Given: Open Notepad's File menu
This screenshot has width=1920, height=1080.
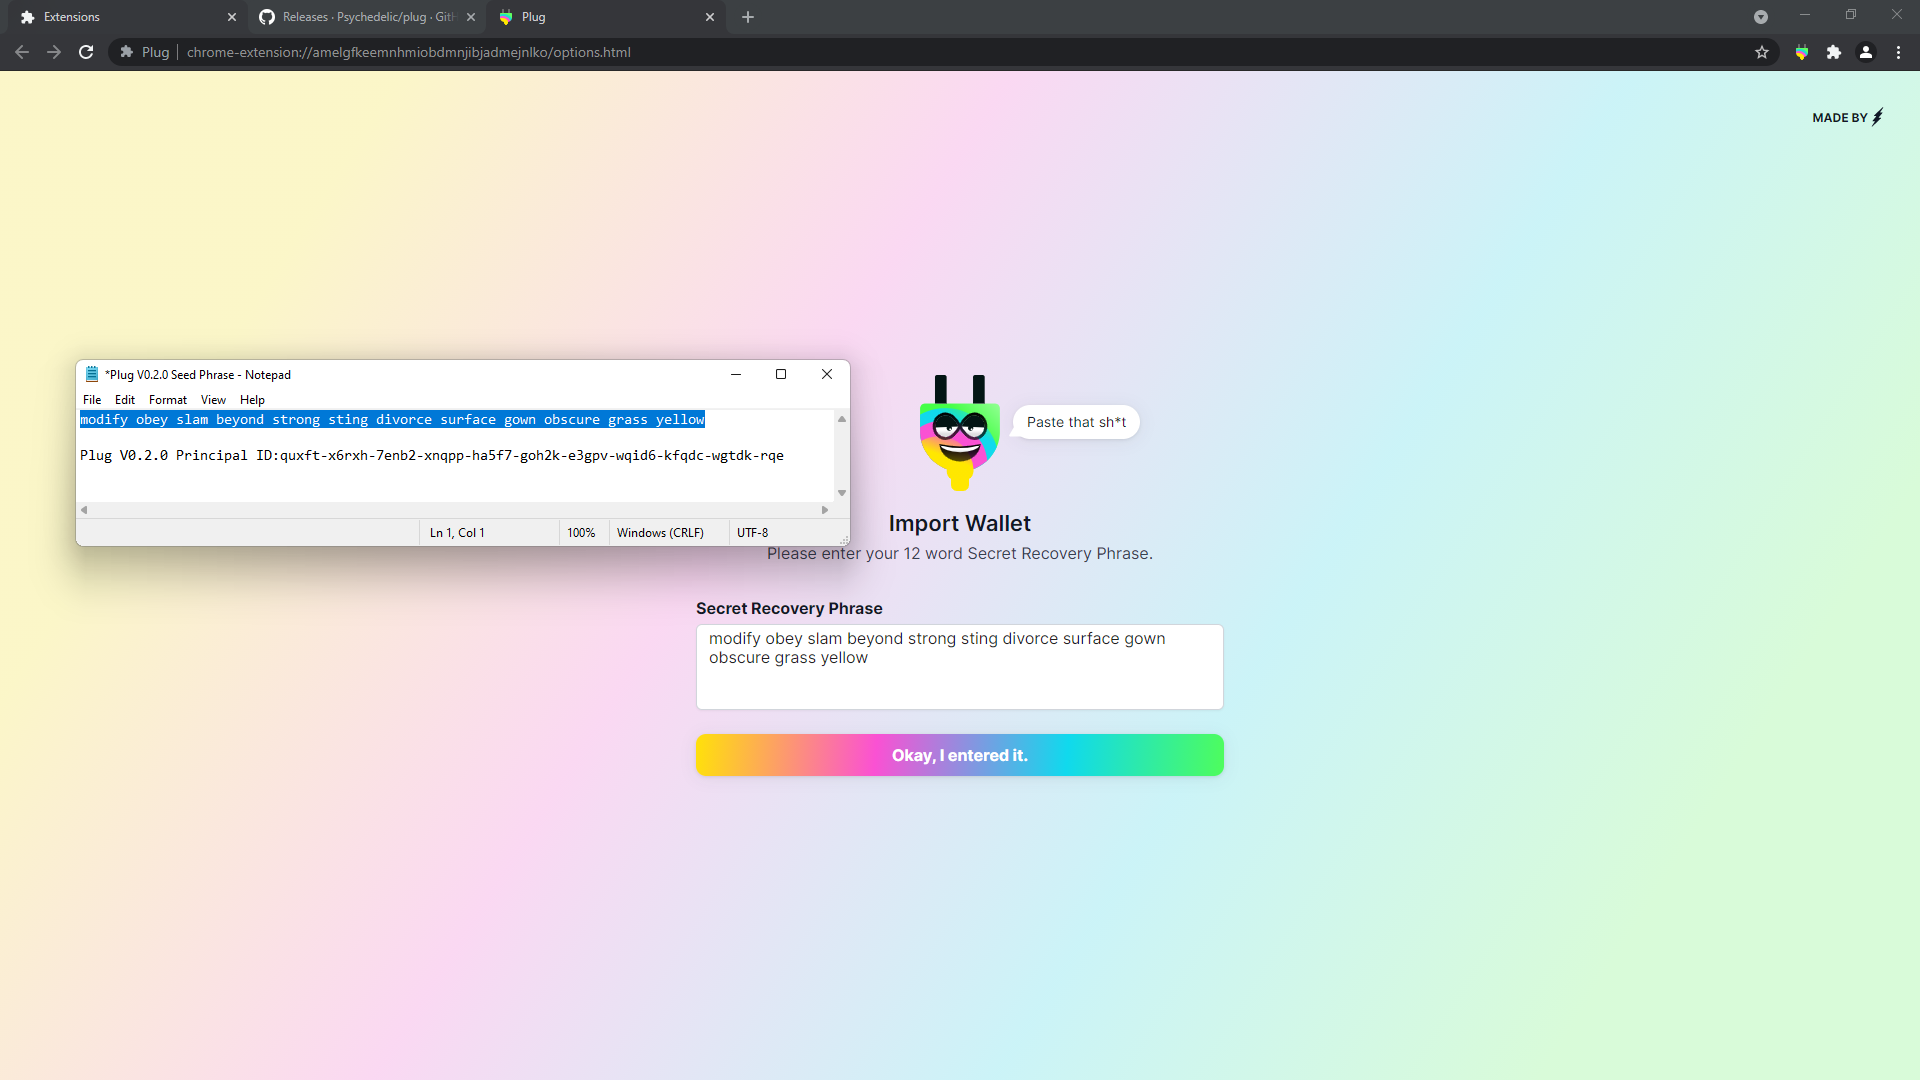Looking at the screenshot, I should coord(92,400).
